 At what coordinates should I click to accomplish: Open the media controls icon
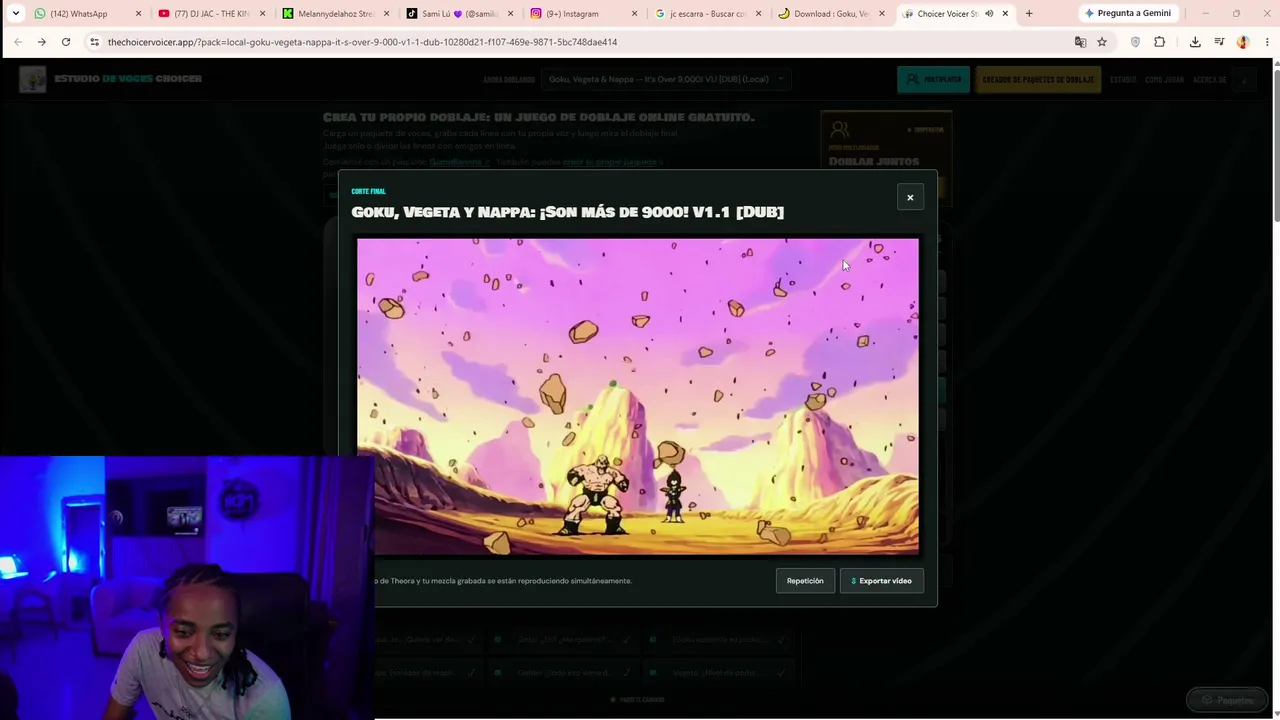[x=1219, y=42]
